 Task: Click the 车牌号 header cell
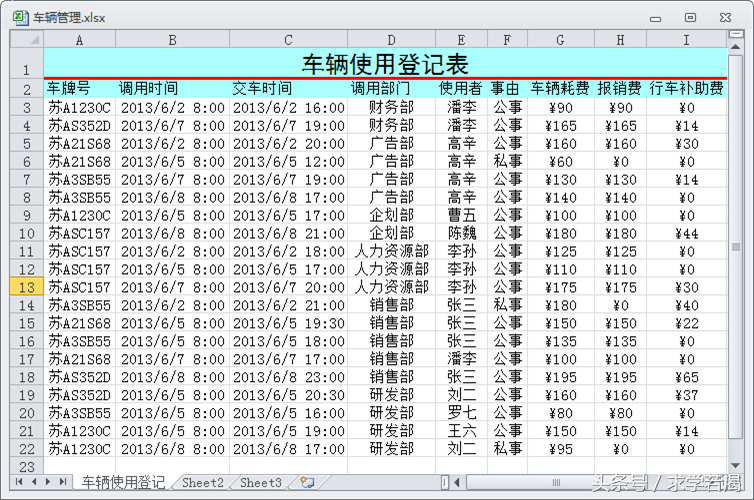79,88
